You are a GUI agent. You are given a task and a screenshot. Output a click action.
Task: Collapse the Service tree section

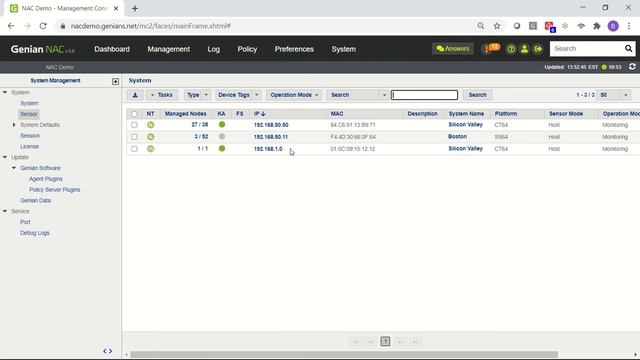5,211
